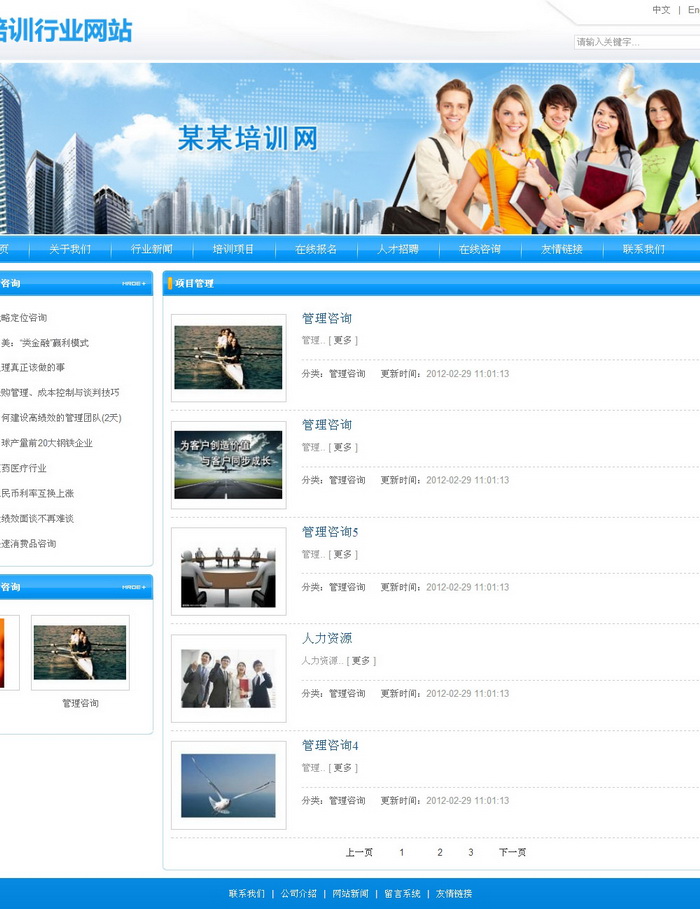The height and width of the screenshot is (909, 700).
Task: Open footer link 留言系统
Action: point(402,893)
